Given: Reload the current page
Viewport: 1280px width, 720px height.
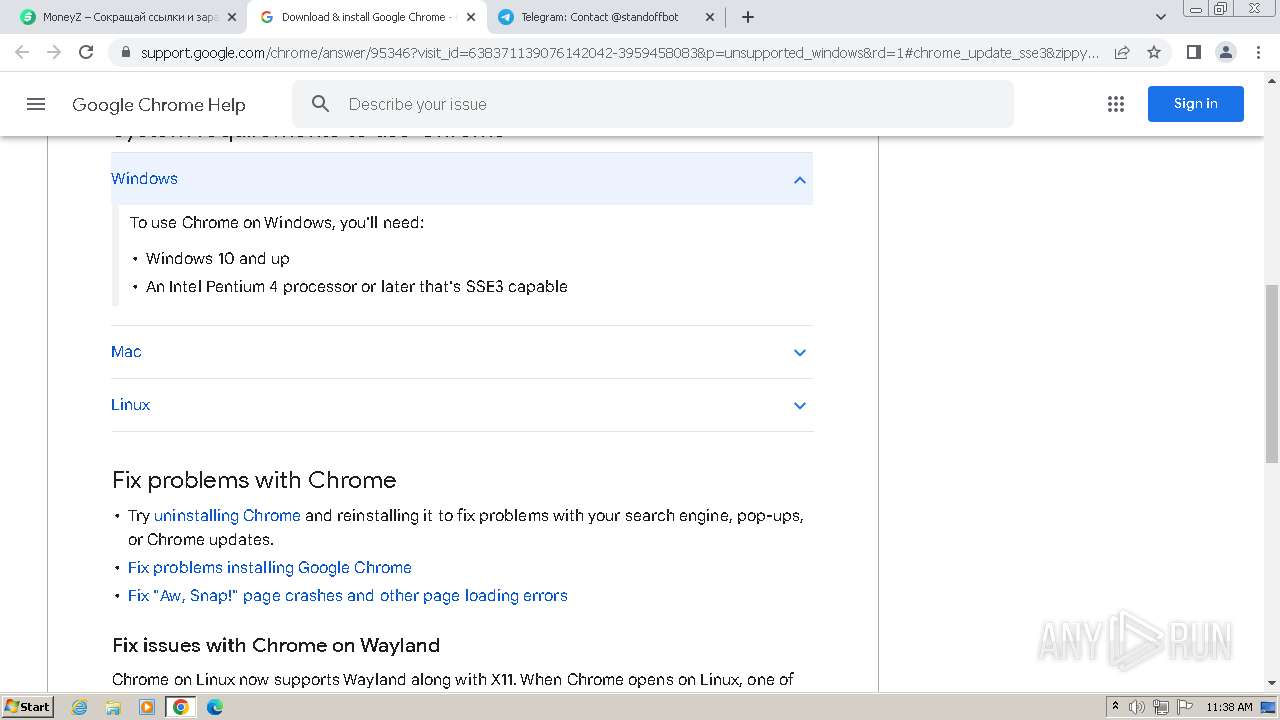Looking at the screenshot, I should pyautogui.click(x=86, y=52).
